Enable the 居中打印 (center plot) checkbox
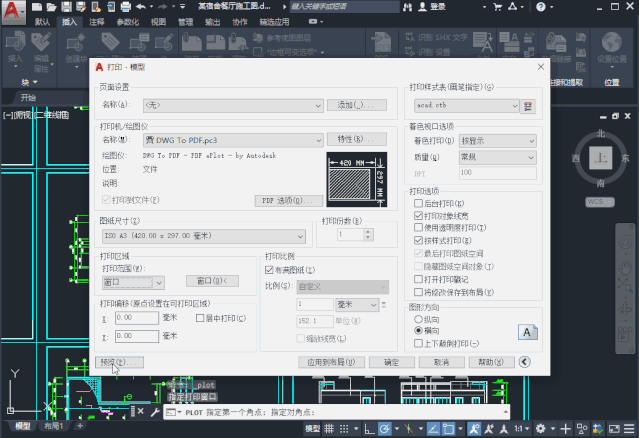Screen dimensions: 639x438 pos(200,318)
